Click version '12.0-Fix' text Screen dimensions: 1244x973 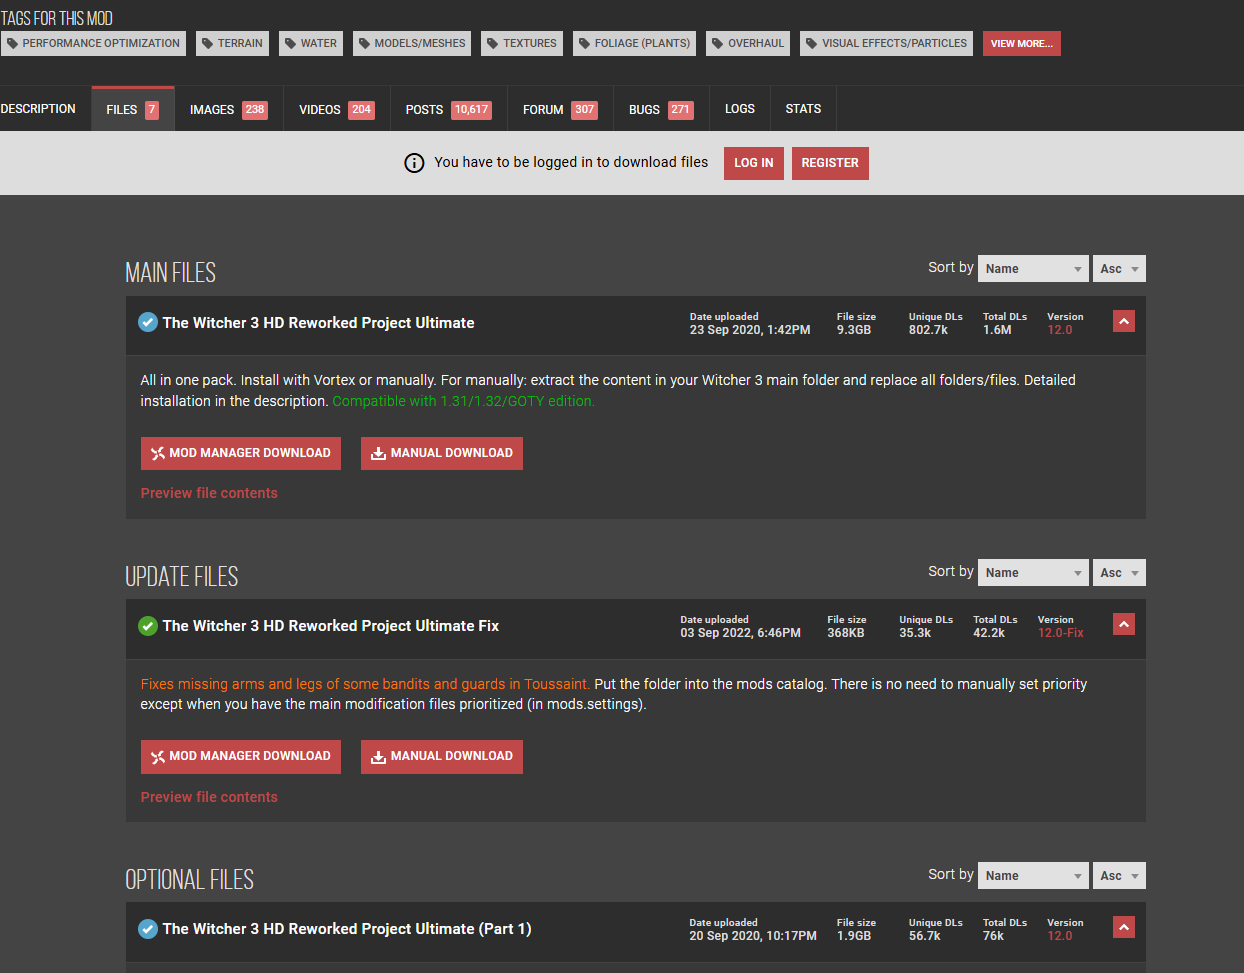point(1061,633)
